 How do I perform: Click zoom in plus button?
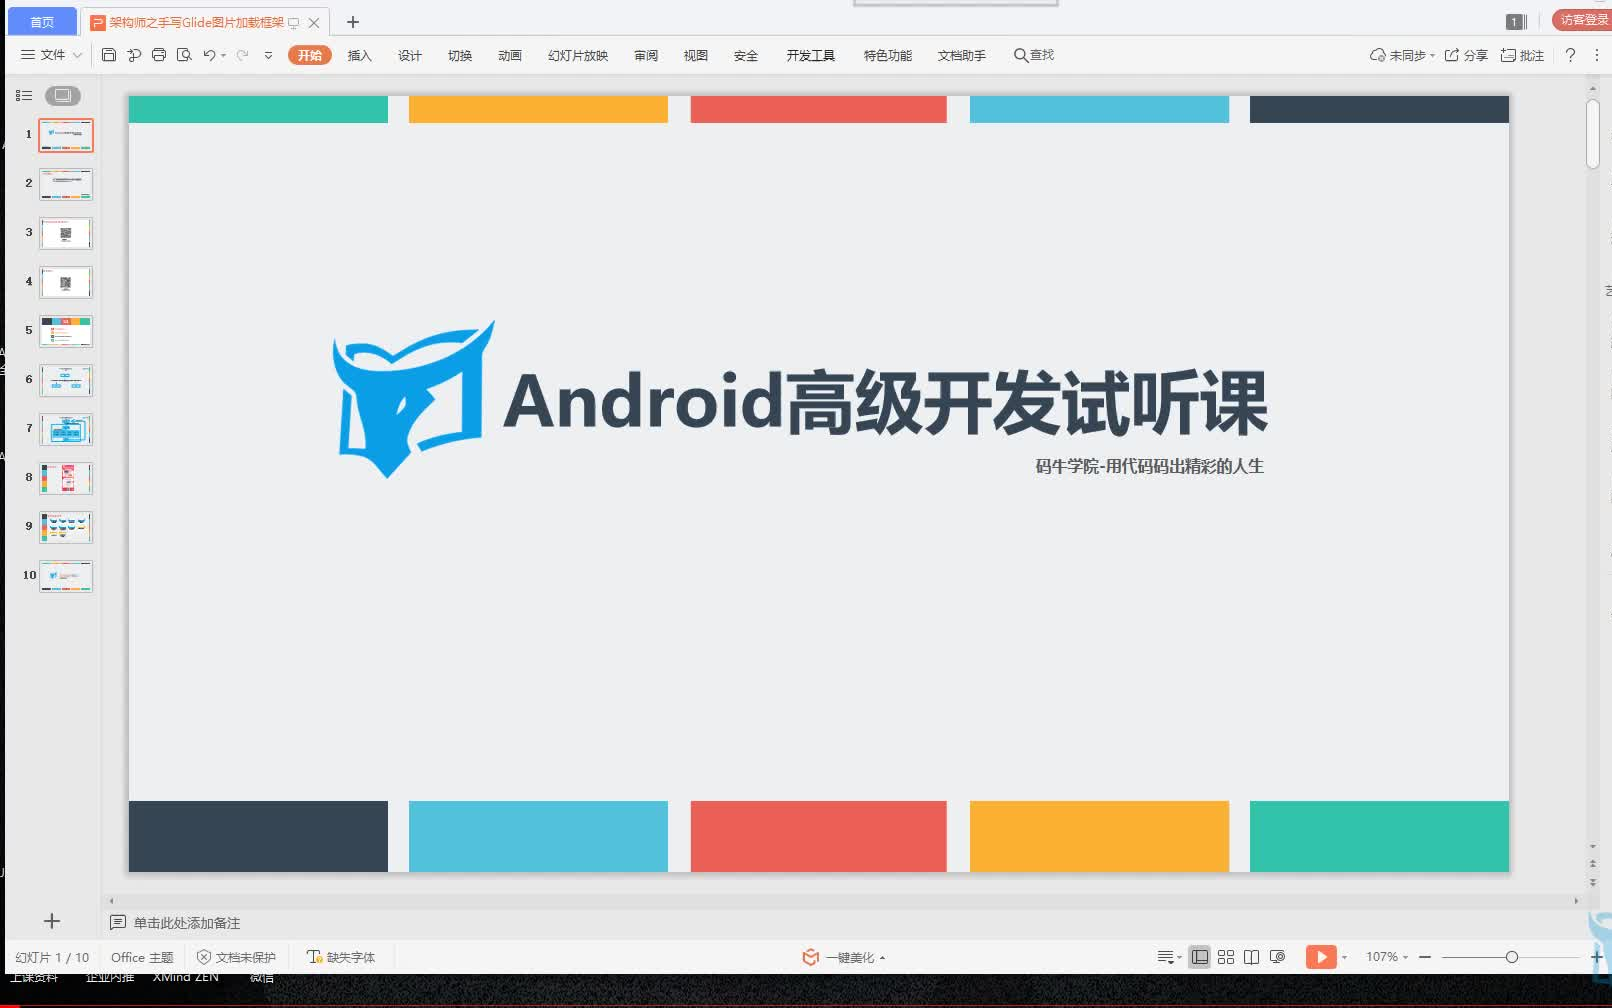tap(1596, 957)
